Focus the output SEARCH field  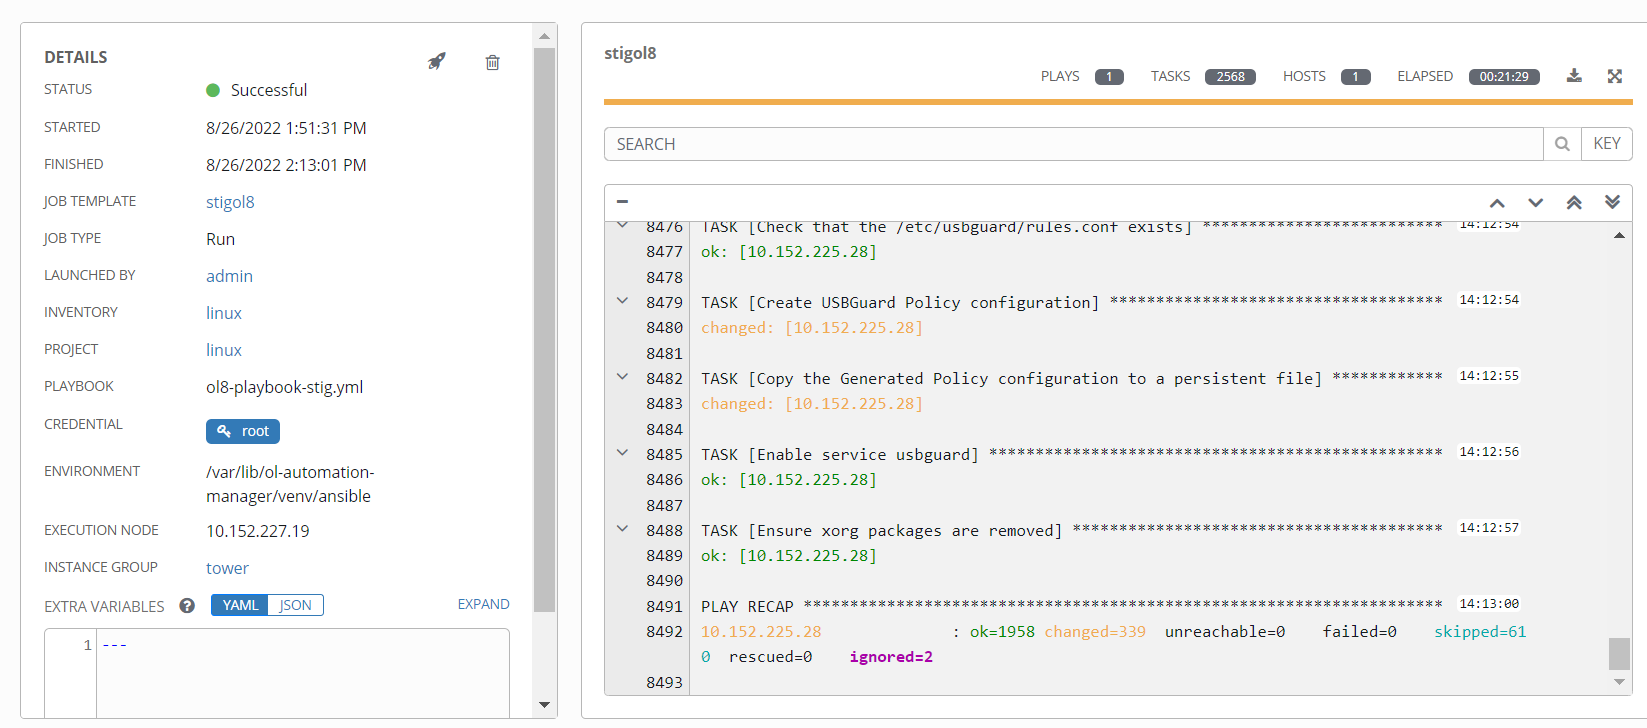pos(1073,144)
